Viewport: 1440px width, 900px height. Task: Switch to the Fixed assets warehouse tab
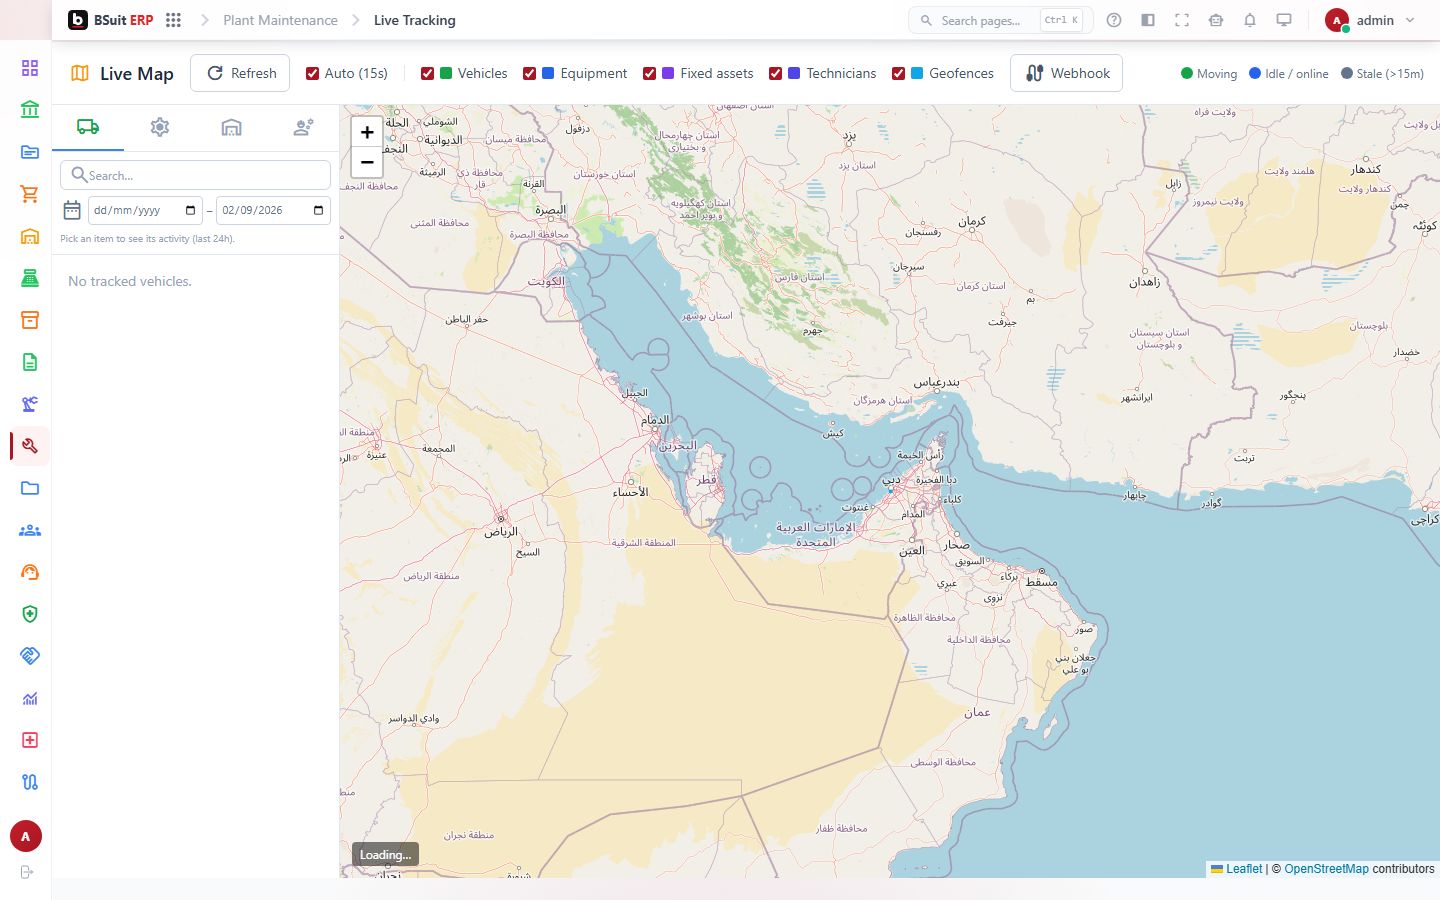(x=232, y=127)
